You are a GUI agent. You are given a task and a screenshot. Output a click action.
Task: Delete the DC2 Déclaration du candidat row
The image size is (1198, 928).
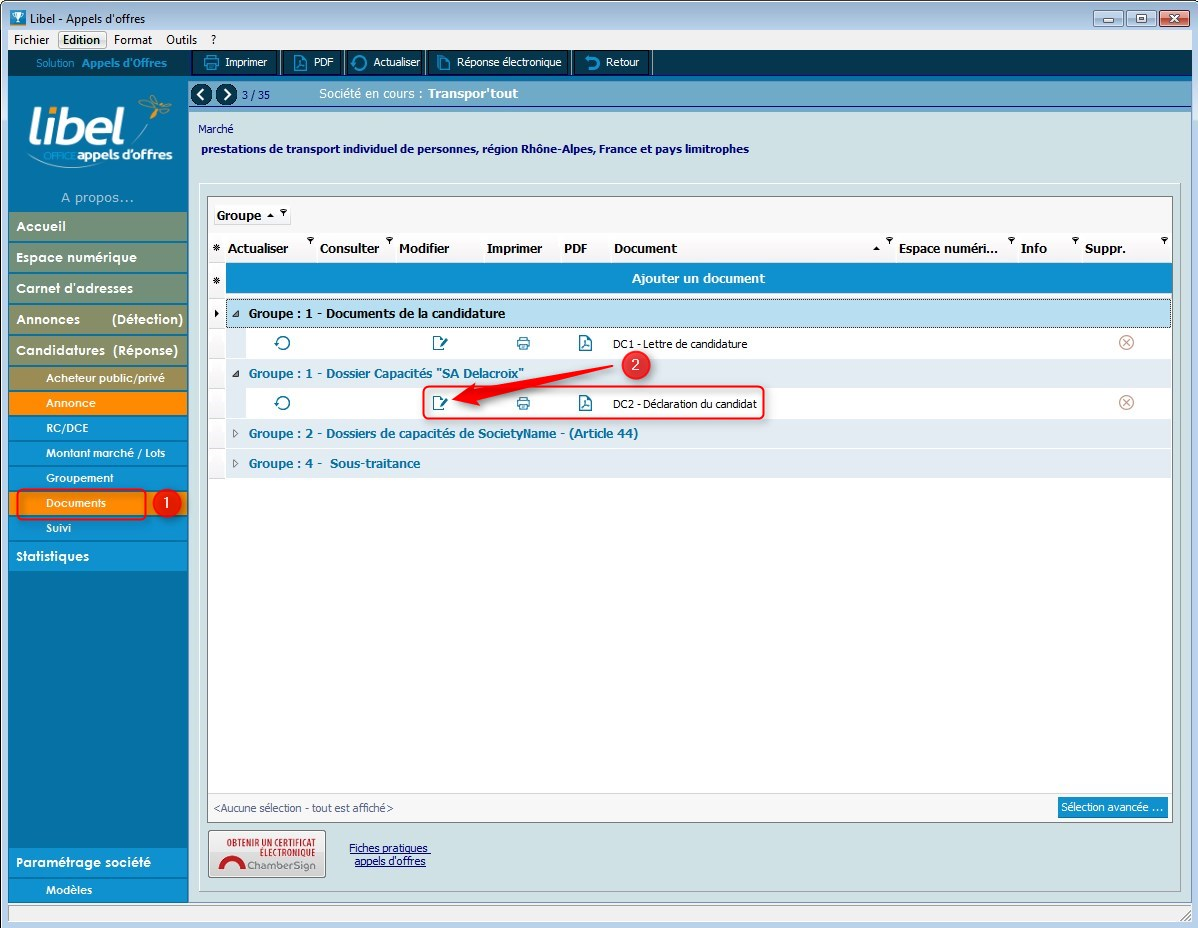coord(1125,403)
